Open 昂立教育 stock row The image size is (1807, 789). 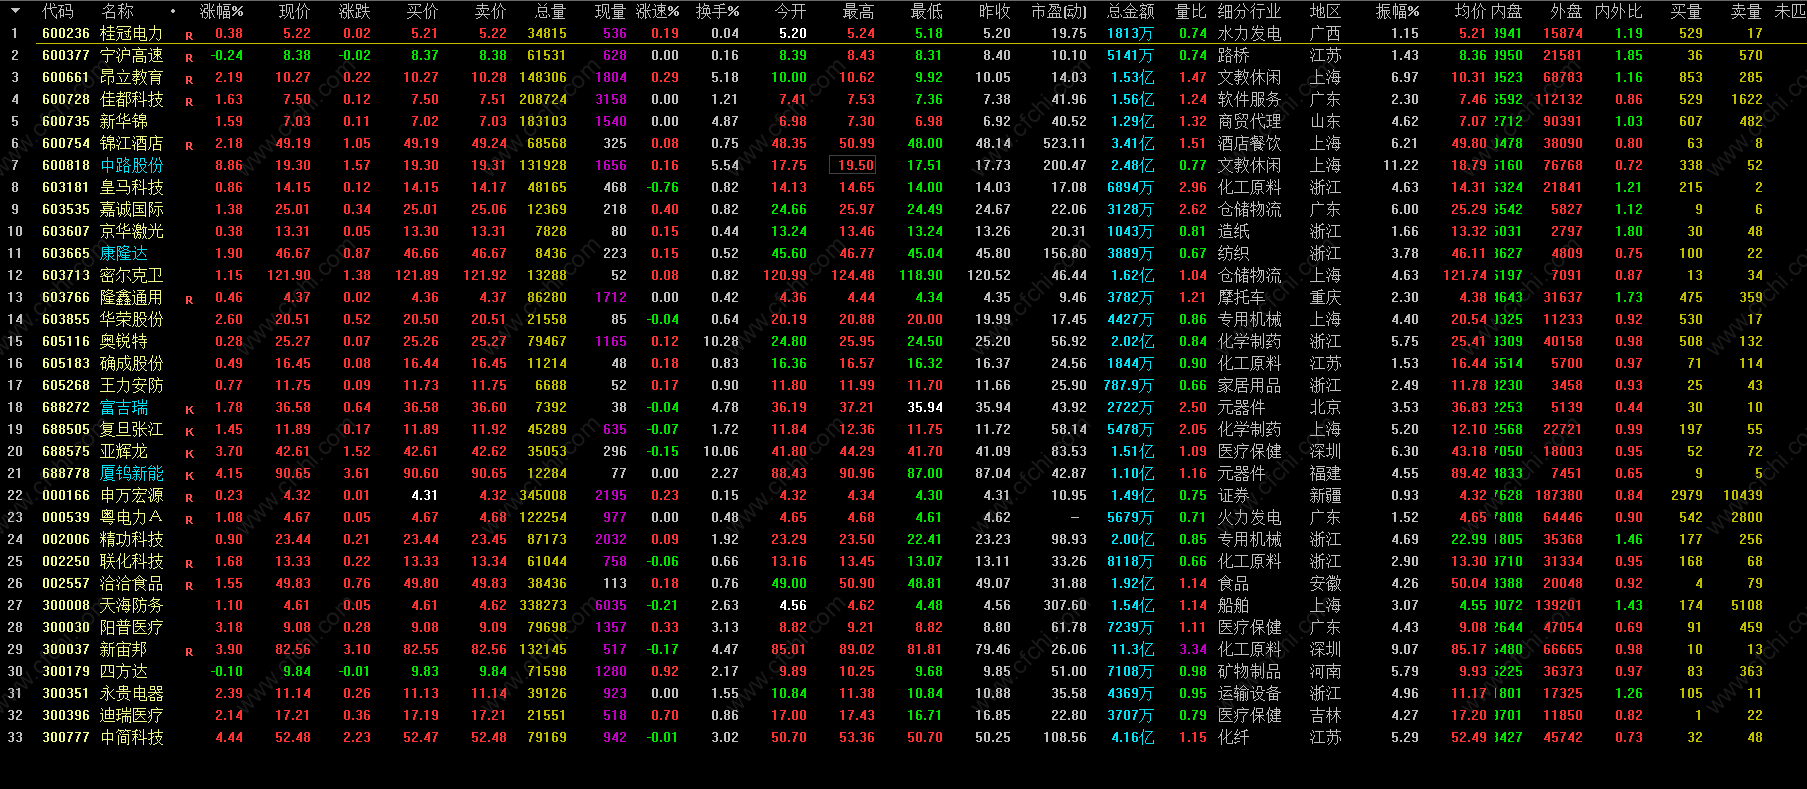click(131, 77)
